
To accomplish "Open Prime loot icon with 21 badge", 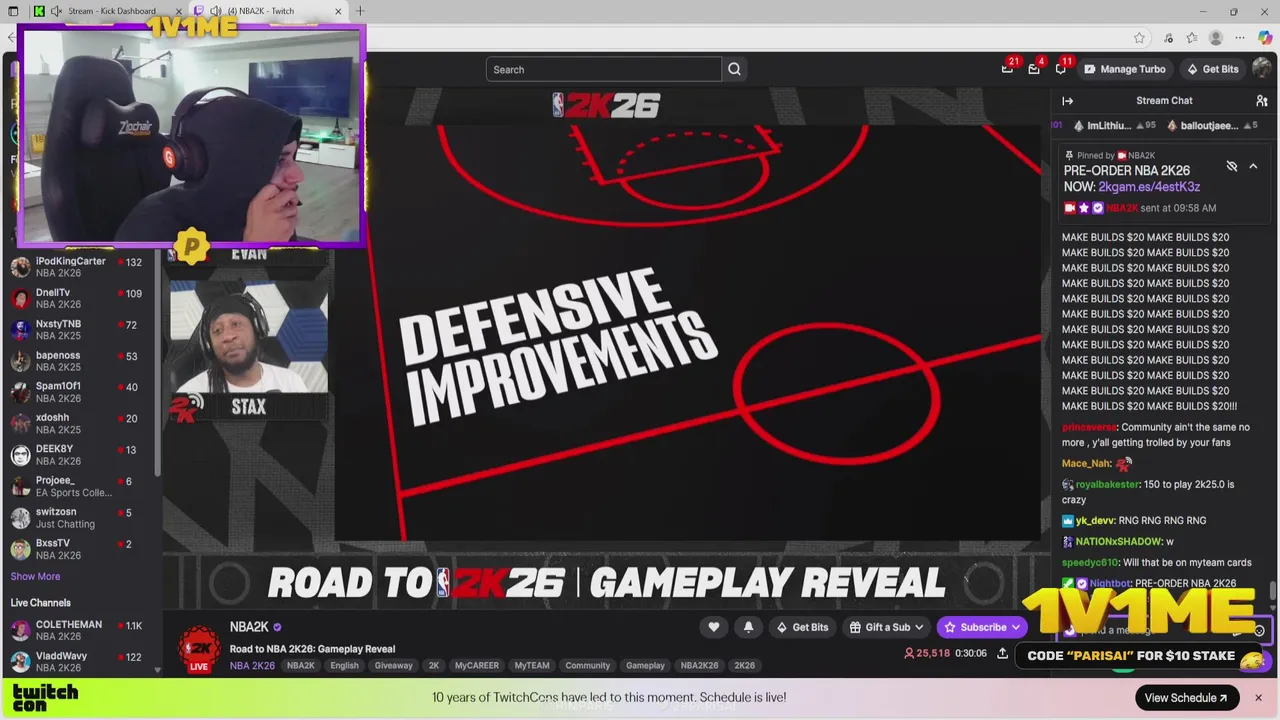I will (x=1008, y=68).
